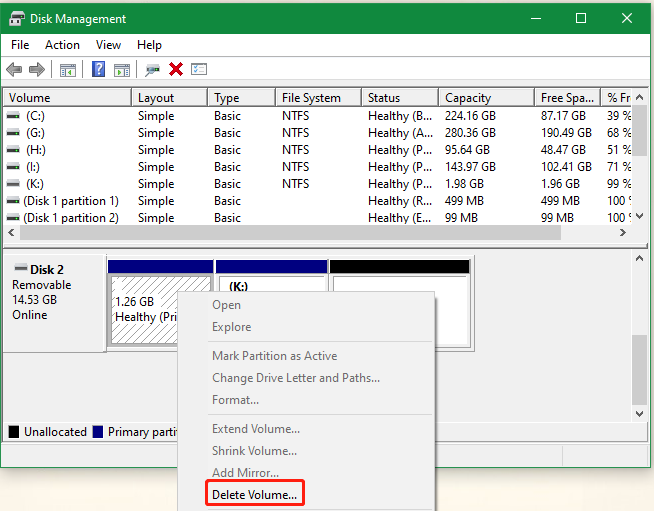This screenshot has height=511, width=654.
Task: Open the Help question-mark toolbar icon
Action: (x=98, y=69)
